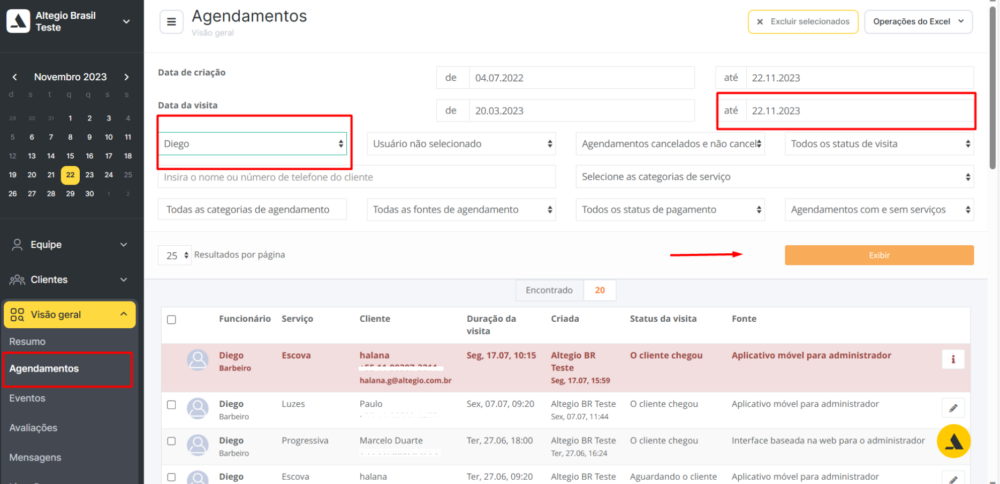Image resolution: width=1000 pixels, height=484 pixels.
Task: Click Seg, 17.07, 10:15 visit time
Action: click(x=501, y=355)
